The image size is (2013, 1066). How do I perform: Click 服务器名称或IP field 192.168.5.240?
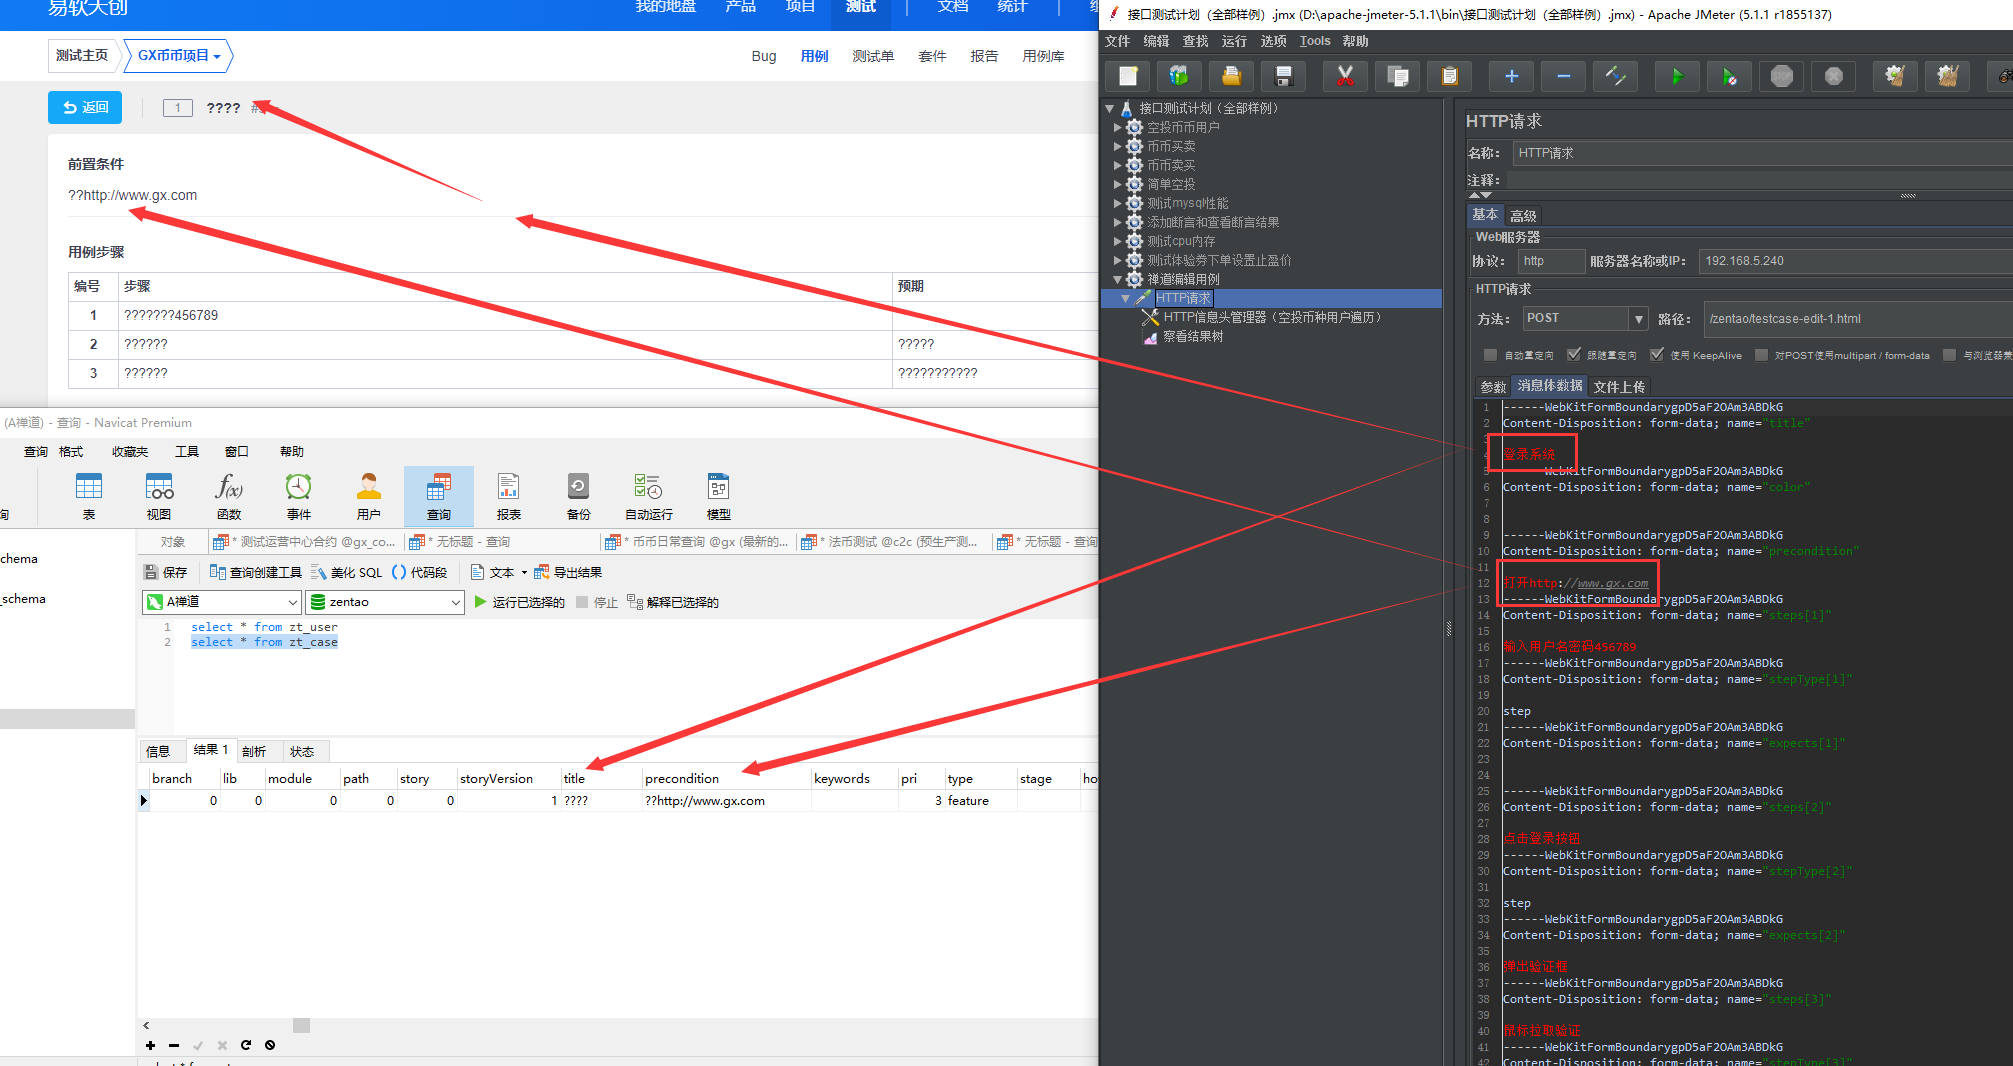(x=1855, y=261)
